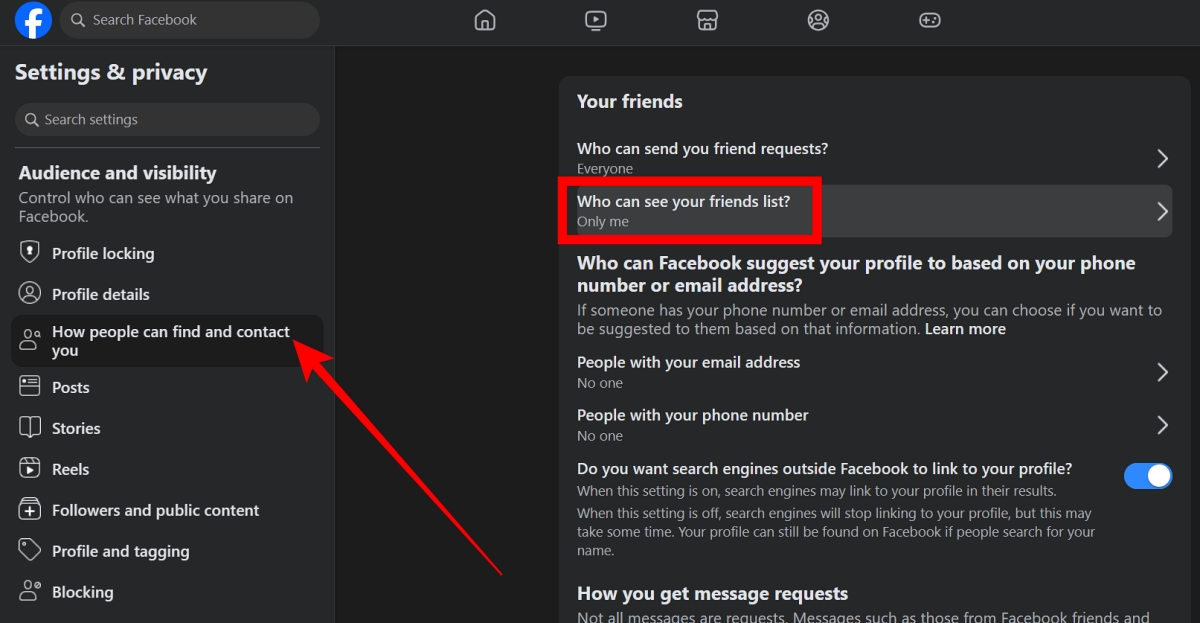The width and height of the screenshot is (1200, 623).
Task: Click the Settings & privacy heading
Action: click(x=111, y=73)
